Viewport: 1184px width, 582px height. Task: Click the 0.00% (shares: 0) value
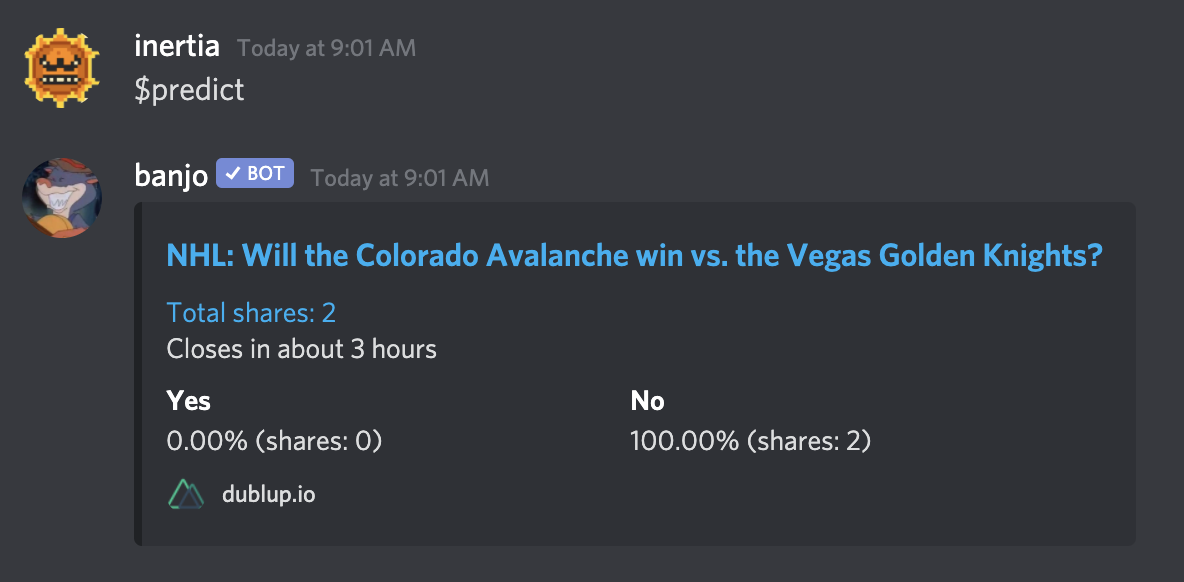(274, 440)
